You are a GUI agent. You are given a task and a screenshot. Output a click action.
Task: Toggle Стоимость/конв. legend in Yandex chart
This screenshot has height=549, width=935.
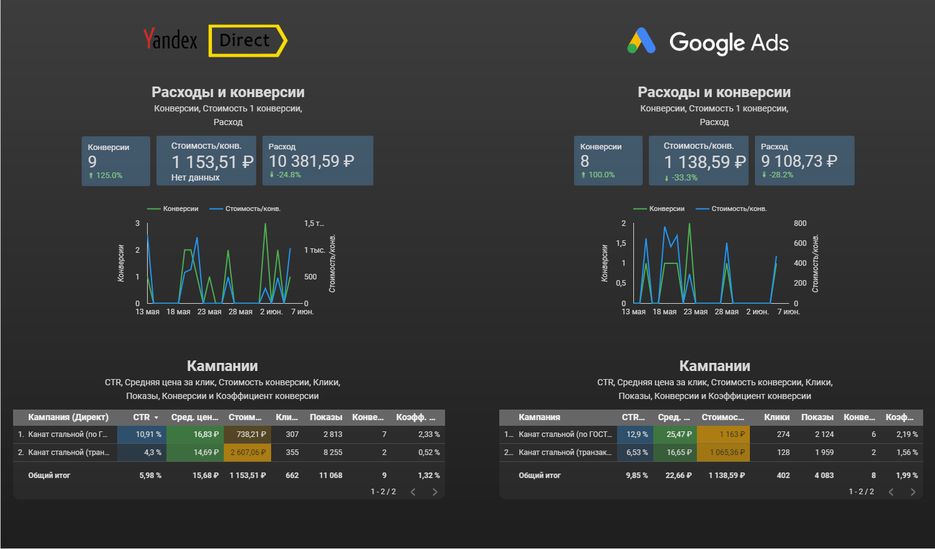pos(245,209)
